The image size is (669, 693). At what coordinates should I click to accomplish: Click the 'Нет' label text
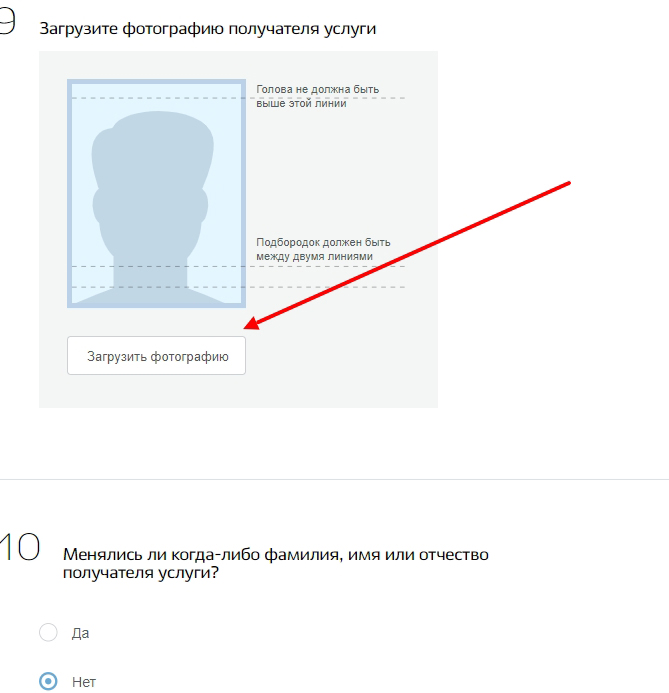tap(84, 682)
